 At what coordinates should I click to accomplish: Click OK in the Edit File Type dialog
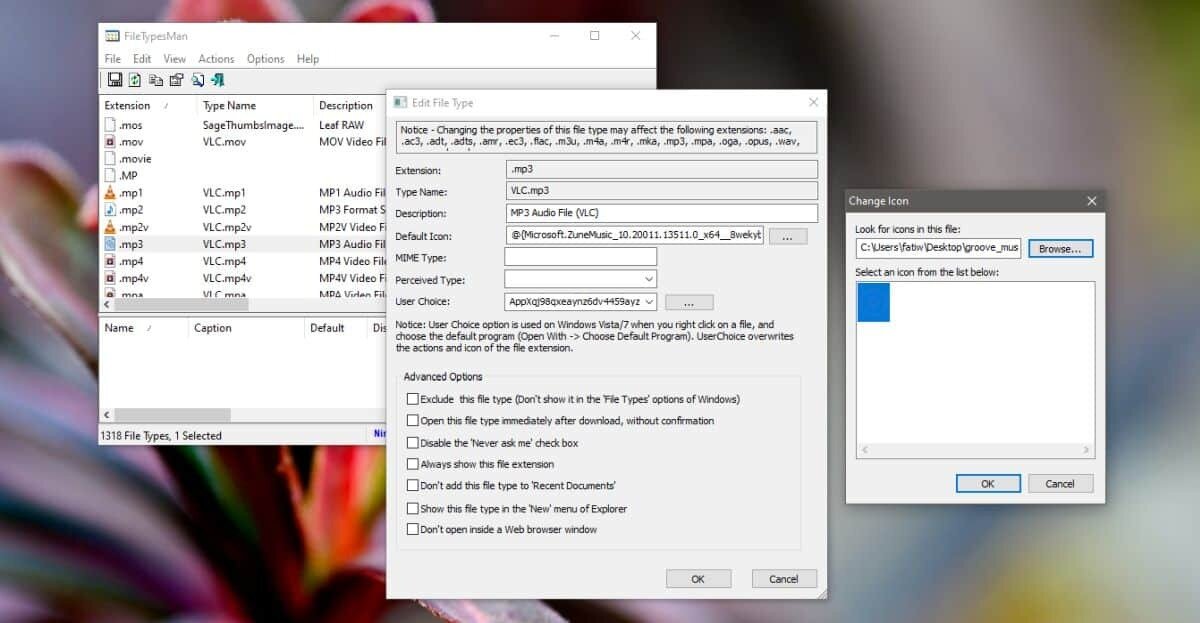(x=698, y=579)
